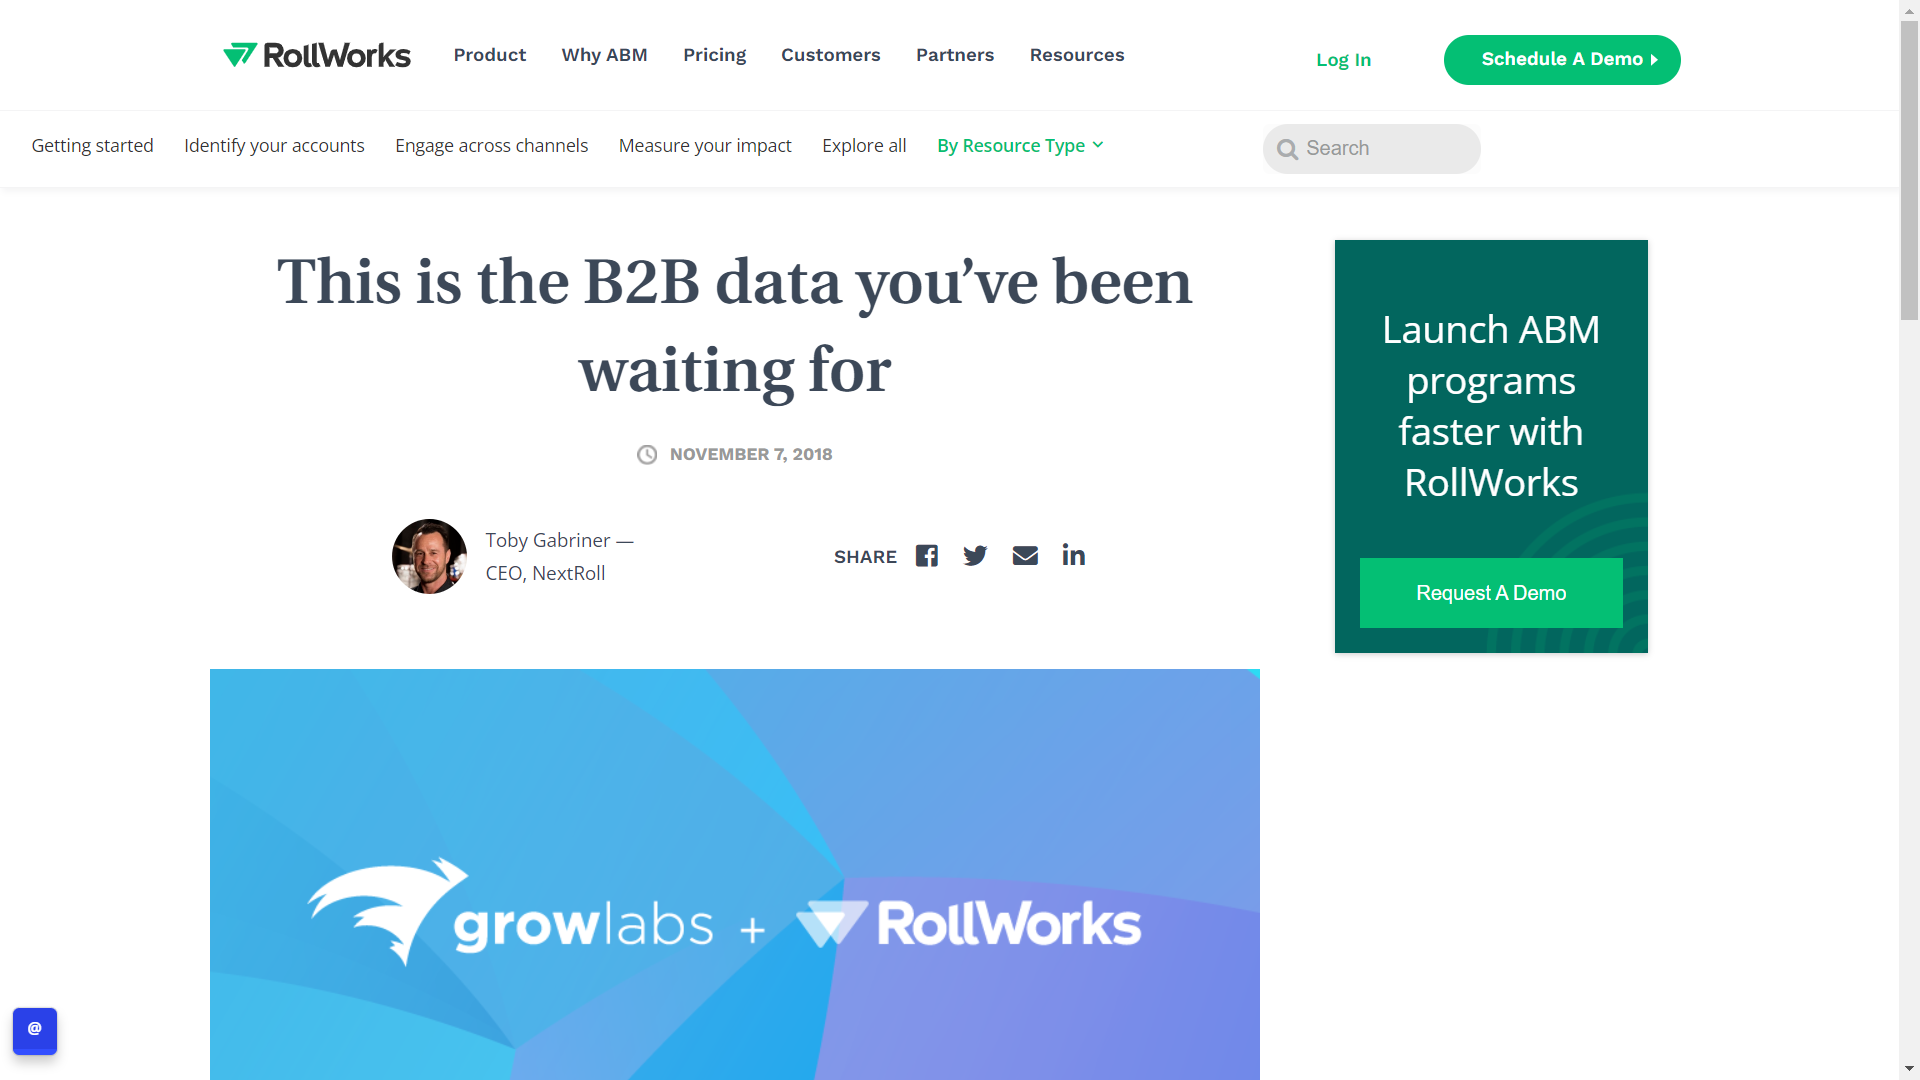Click the Toby Gabriner author photo thumbnail
Image resolution: width=1920 pixels, height=1080 pixels.
429,555
